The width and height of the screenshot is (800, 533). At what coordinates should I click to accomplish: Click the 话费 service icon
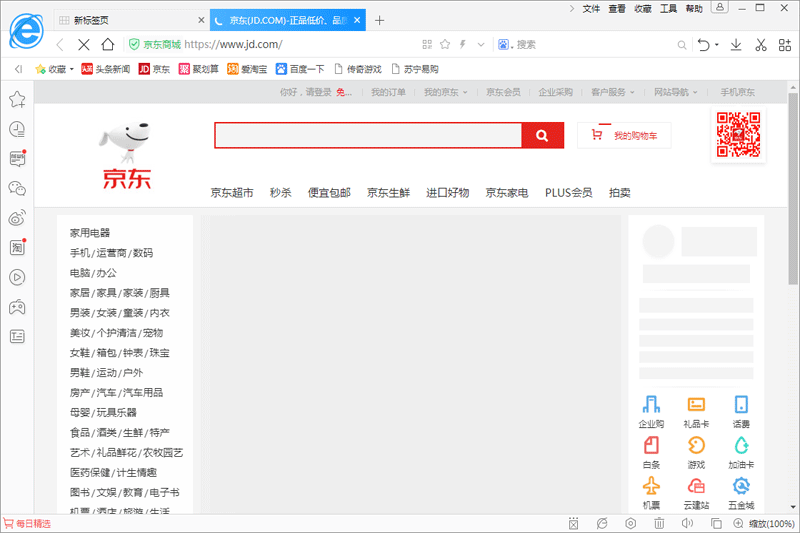741,412
